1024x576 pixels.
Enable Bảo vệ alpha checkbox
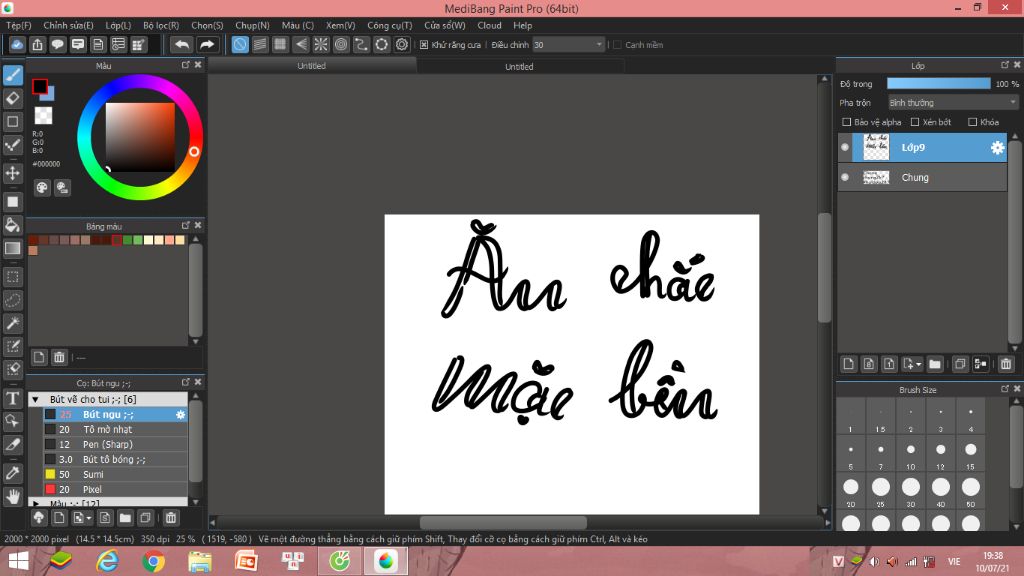(846, 122)
